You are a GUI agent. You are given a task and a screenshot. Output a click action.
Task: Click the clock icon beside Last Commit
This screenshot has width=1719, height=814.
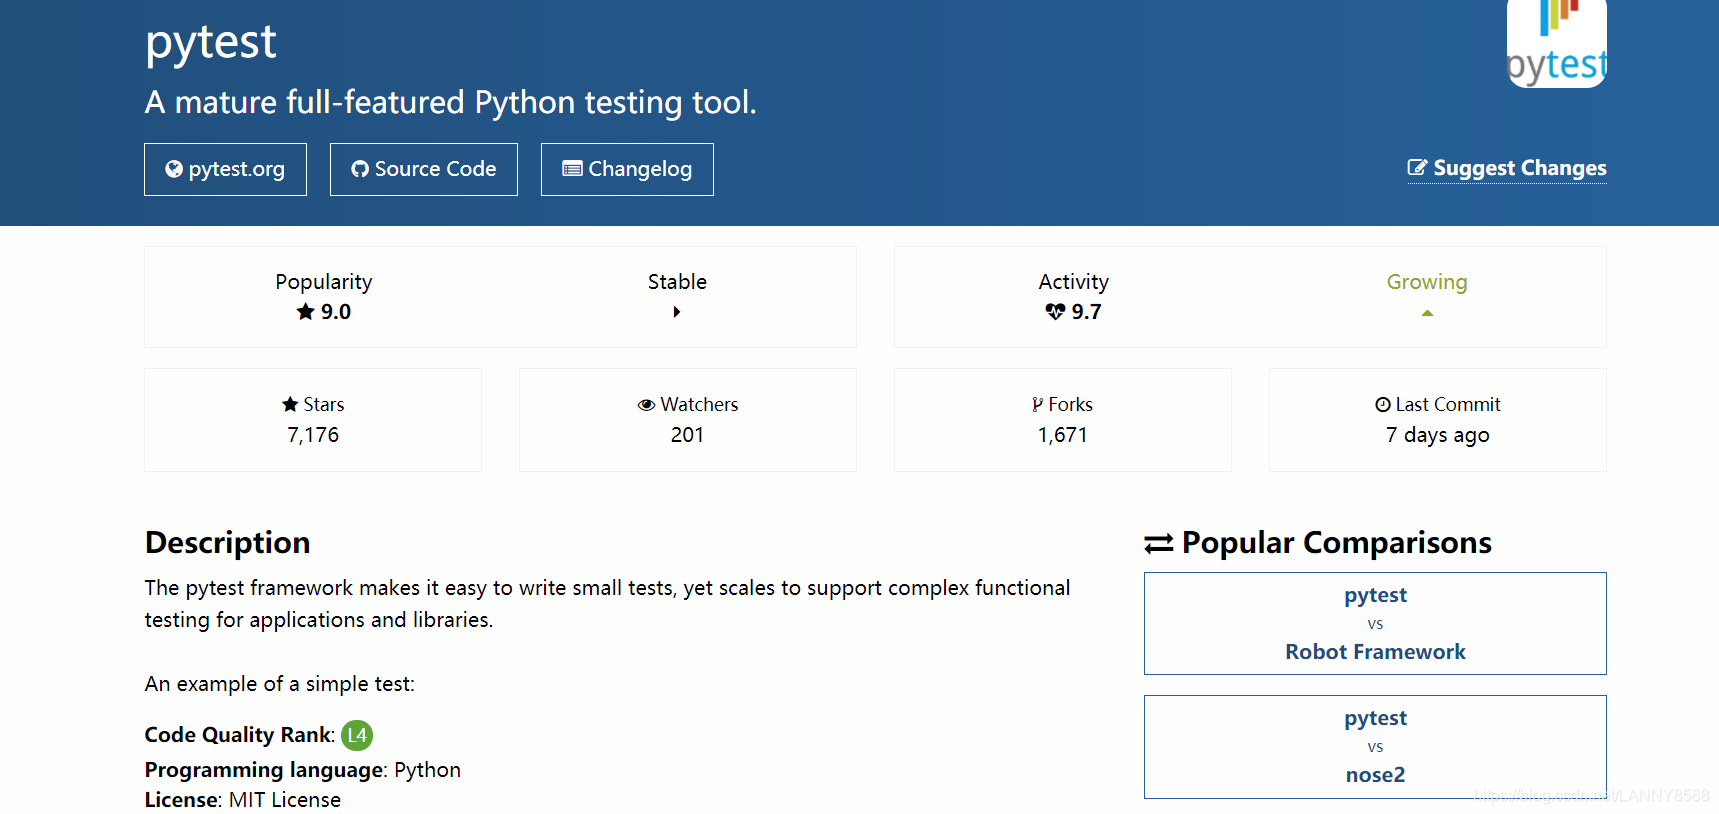[1383, 404]
